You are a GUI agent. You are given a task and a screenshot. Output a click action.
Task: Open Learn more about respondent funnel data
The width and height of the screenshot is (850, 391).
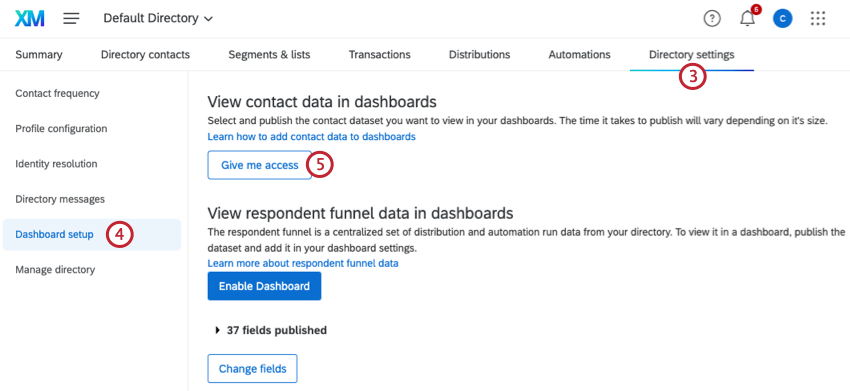[x=302, y=264]
